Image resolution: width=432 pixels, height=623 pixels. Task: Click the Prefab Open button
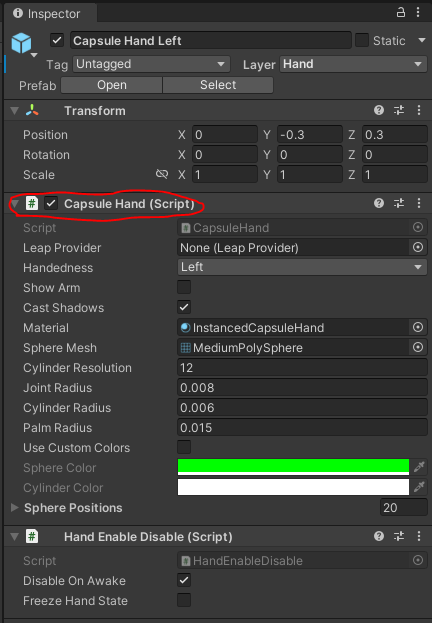point(112,85)
